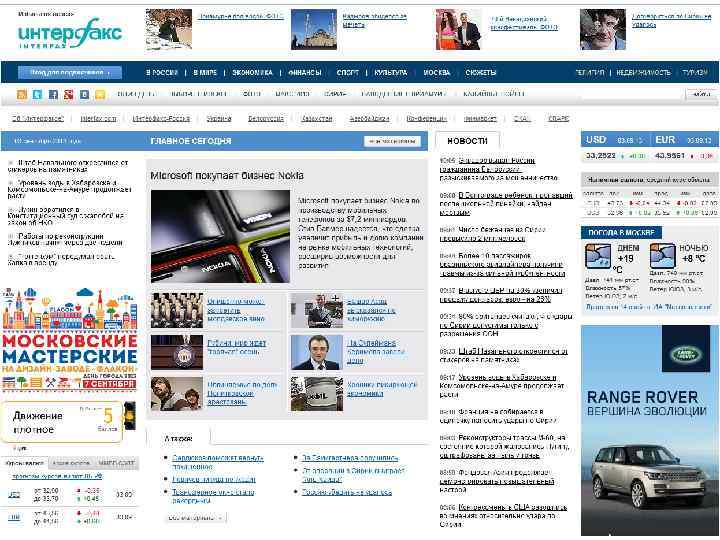720x540 pixels.
Task: Open the Казахстан link
Action: pos(317,118)
